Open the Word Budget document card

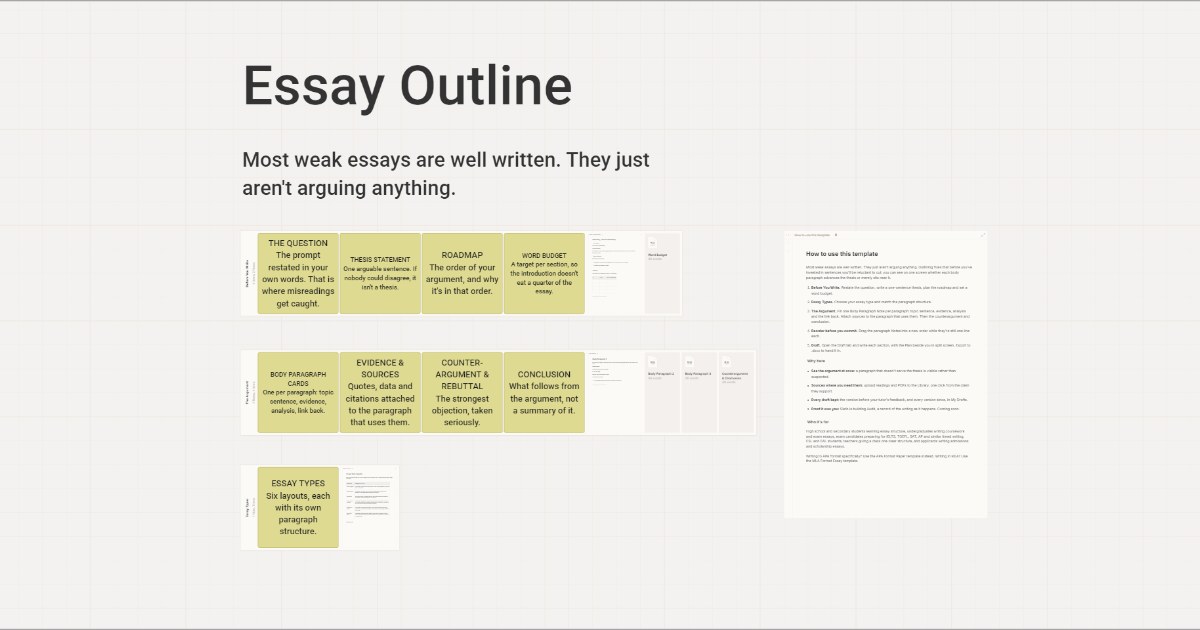(x=661, y=273)
